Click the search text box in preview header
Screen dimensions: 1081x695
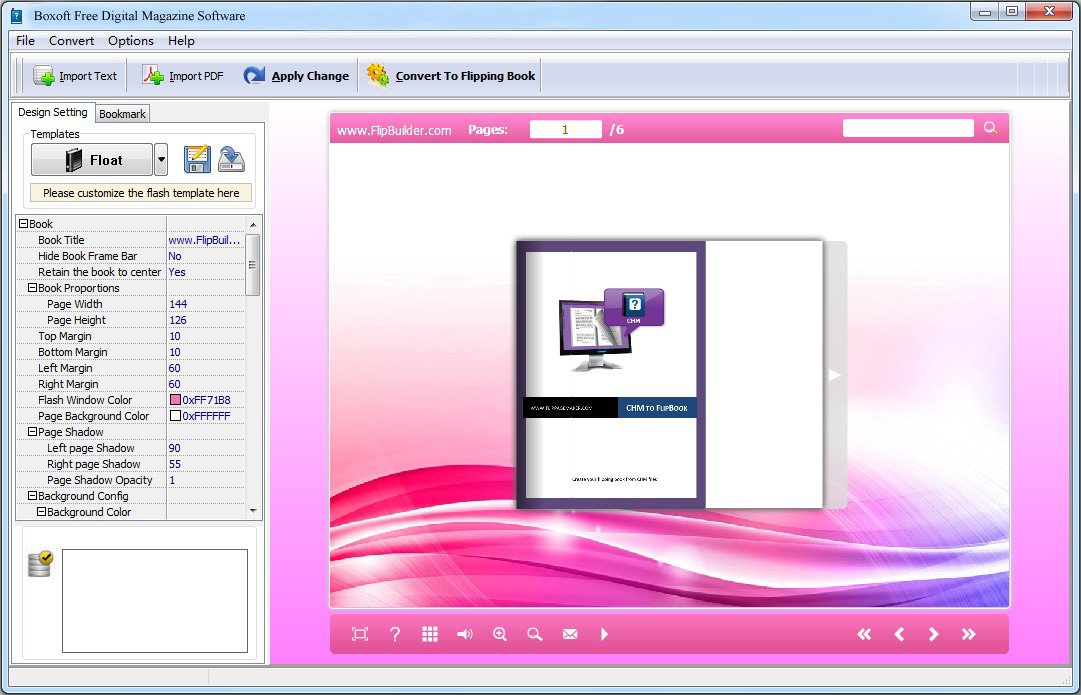(x=908, y=128)
